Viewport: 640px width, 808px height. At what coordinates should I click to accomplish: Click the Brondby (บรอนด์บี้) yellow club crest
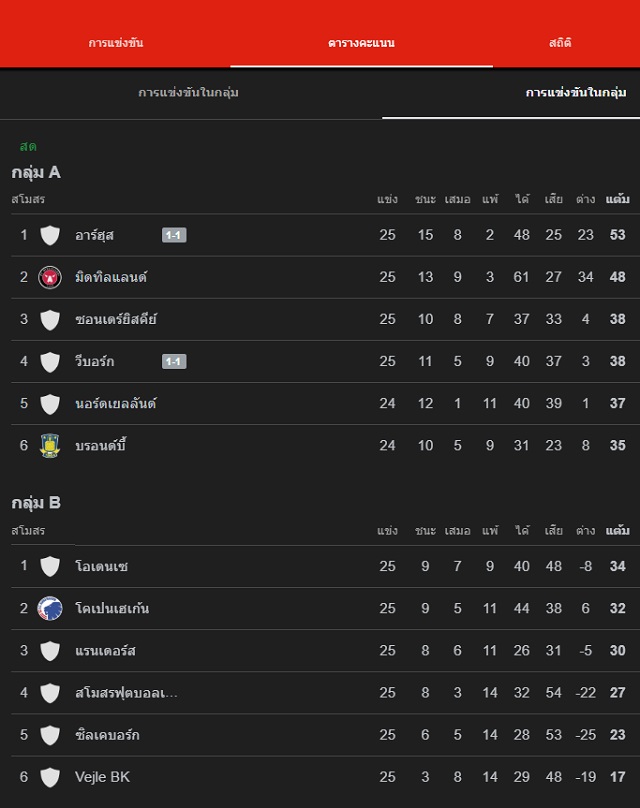(50, 446)
